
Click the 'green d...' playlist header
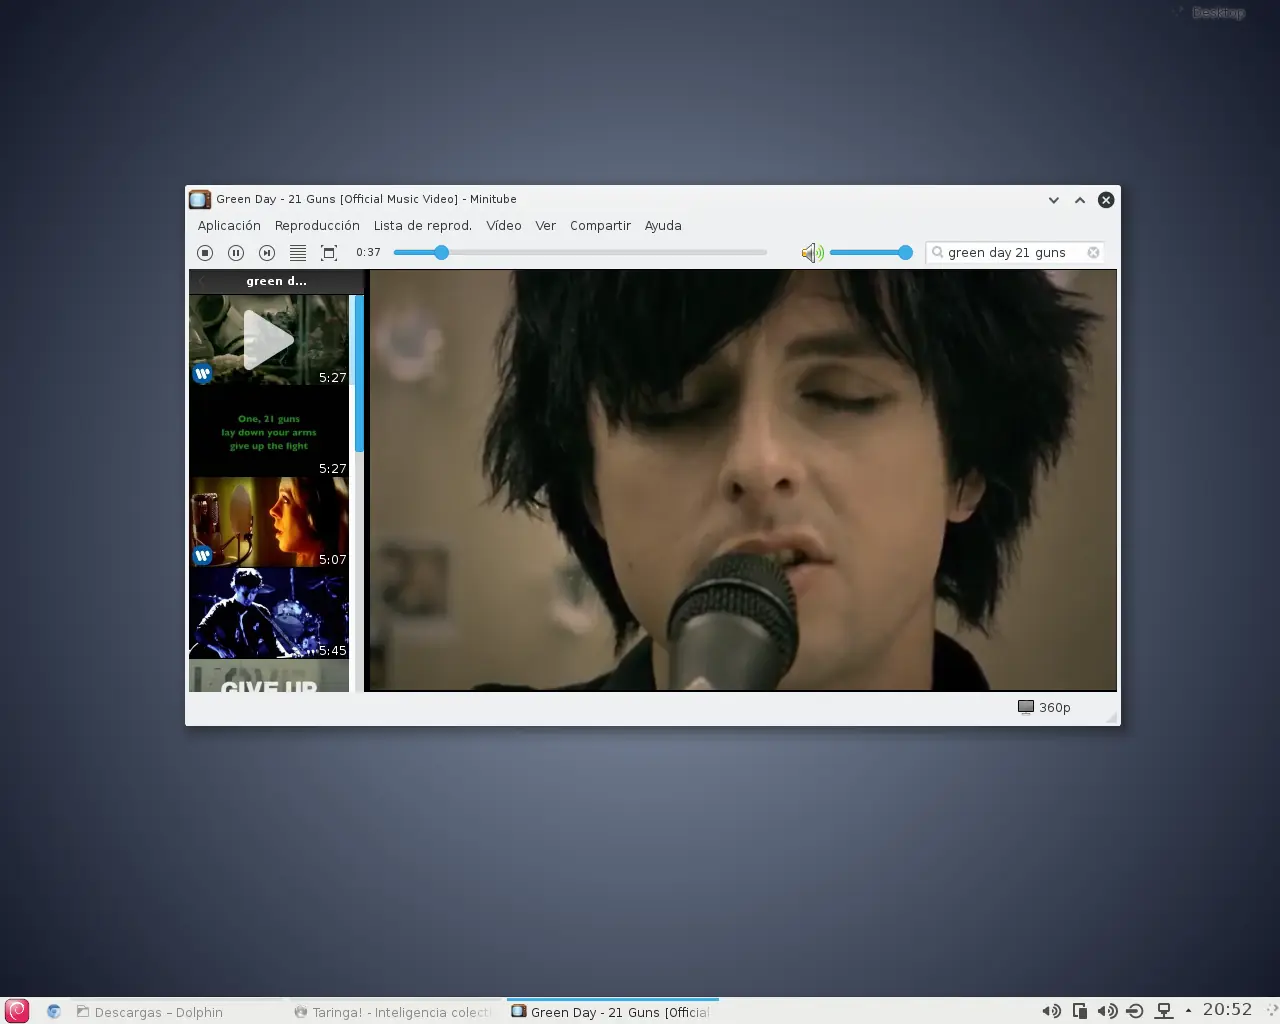click(277, 281)
